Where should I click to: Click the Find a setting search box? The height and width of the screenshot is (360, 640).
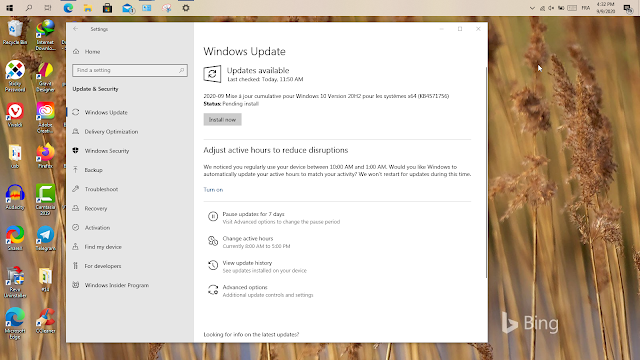tap(130, 70)
